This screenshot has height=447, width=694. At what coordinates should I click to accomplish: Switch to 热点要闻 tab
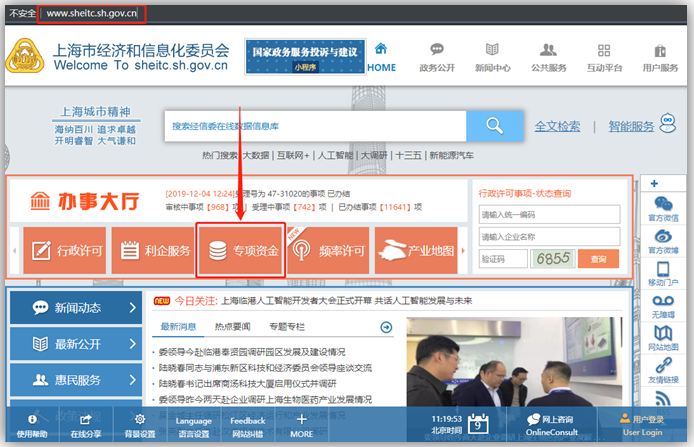[x=232, y=327]
